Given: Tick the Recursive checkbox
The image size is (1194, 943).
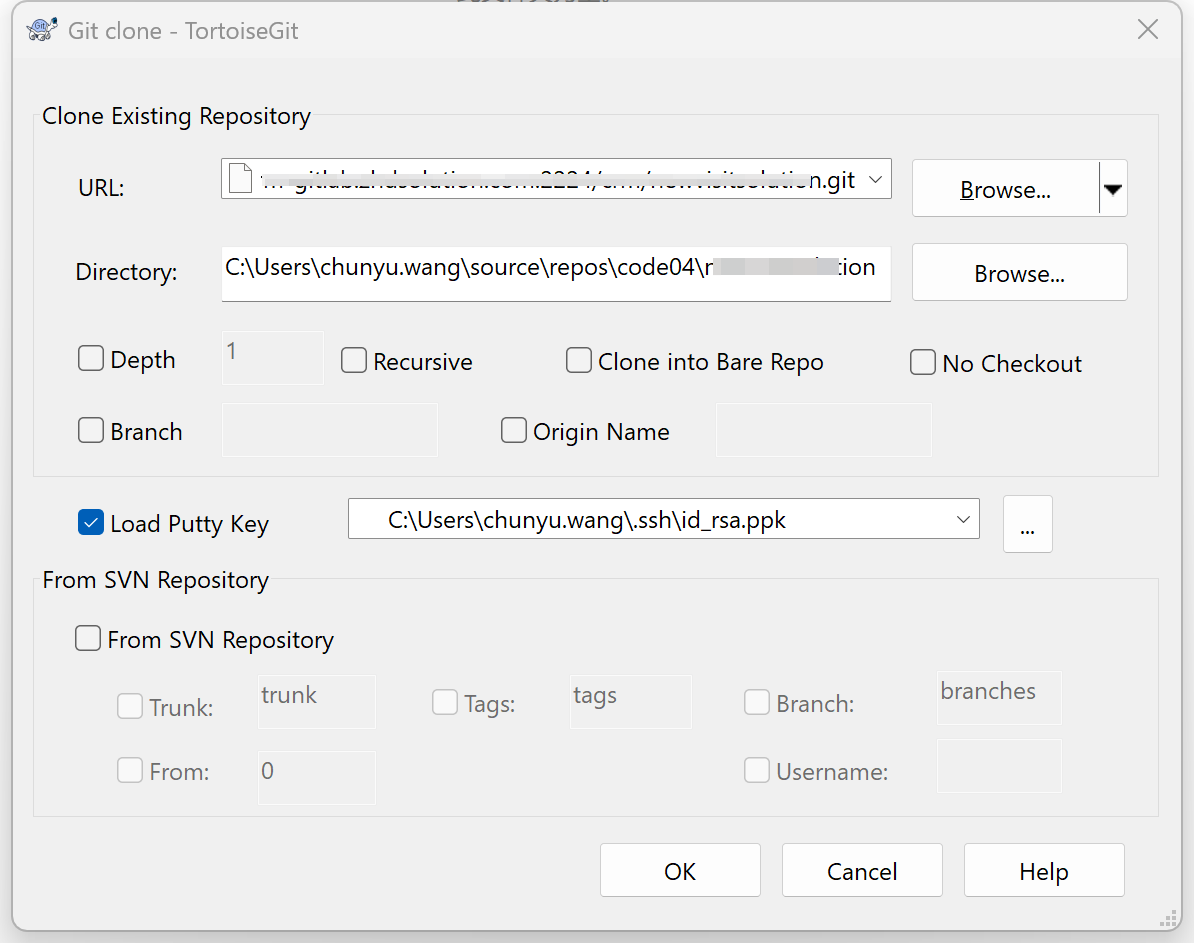Looking at the screenshot, I should pos(353,360).
